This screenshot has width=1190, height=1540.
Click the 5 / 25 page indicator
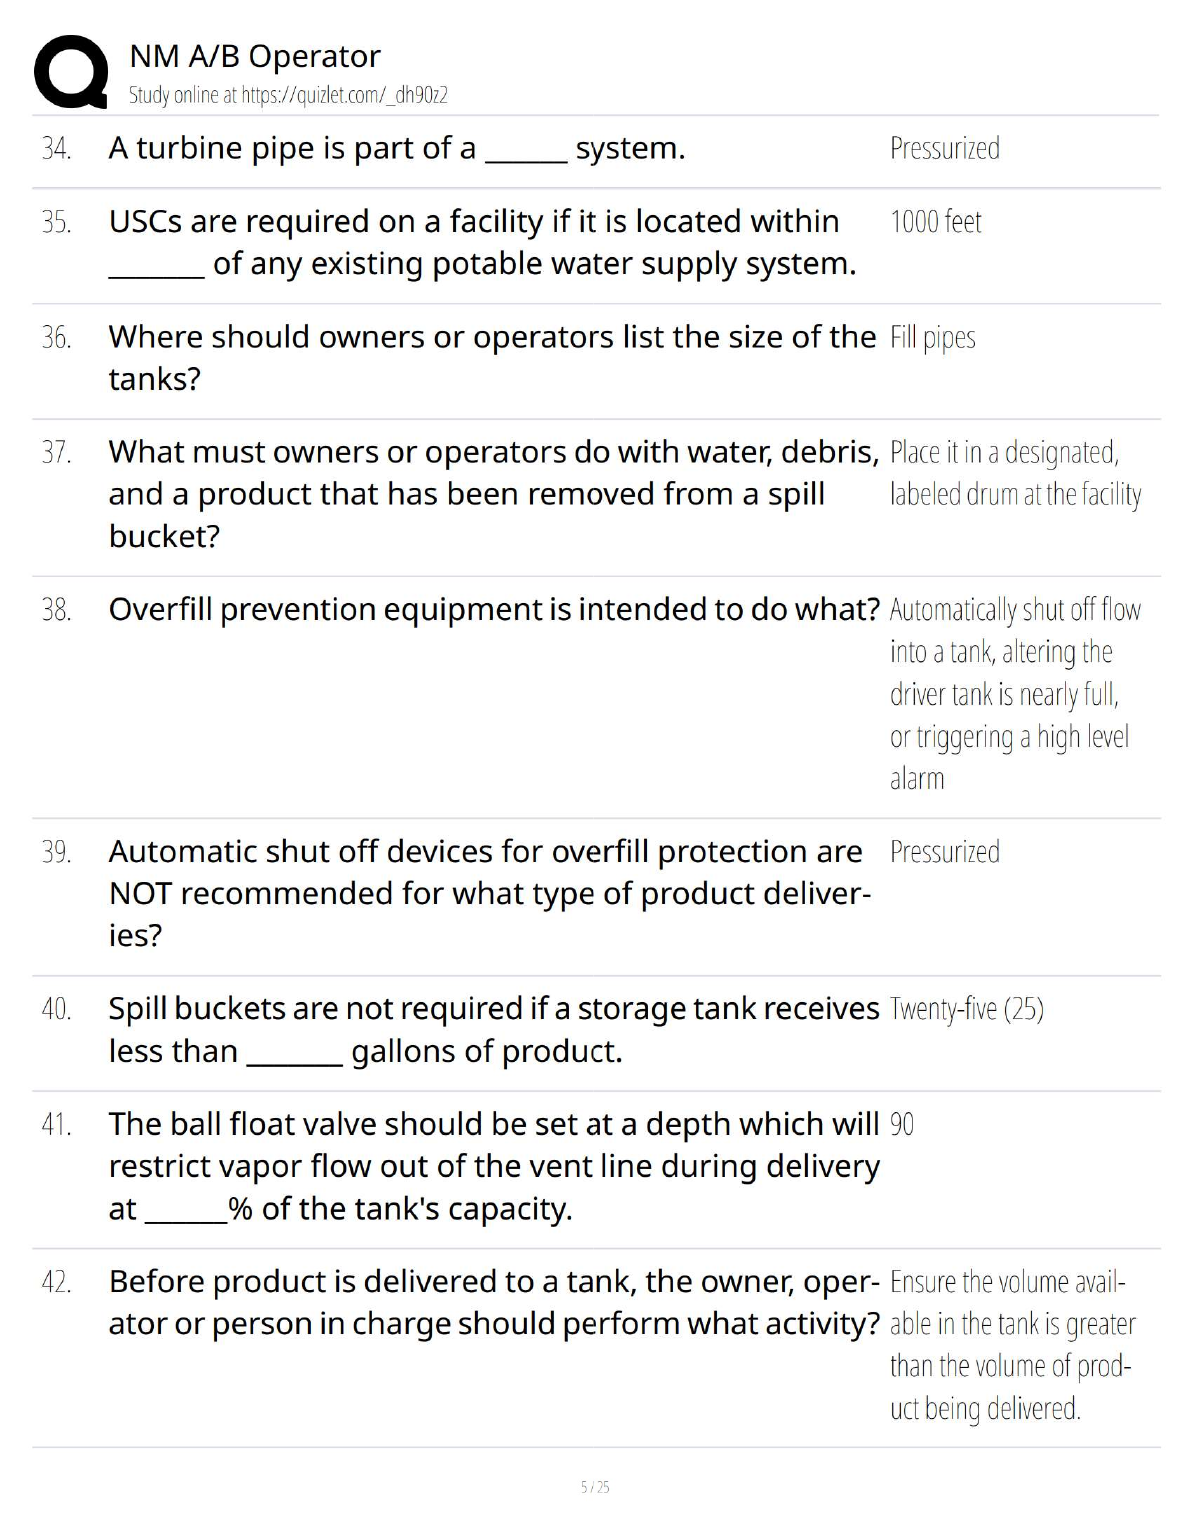coord(595,1487)
